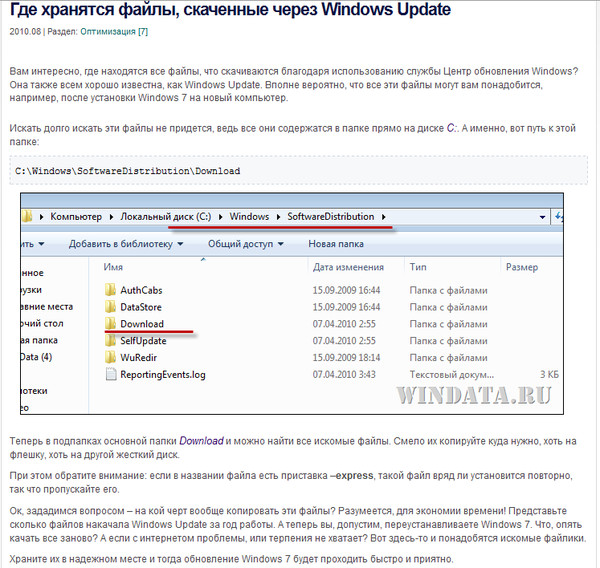Image resolution: width=600 pixels, height=568 pixels.
Task: Open Общий доступ dropdown menu
Action: tap(246, 244)
